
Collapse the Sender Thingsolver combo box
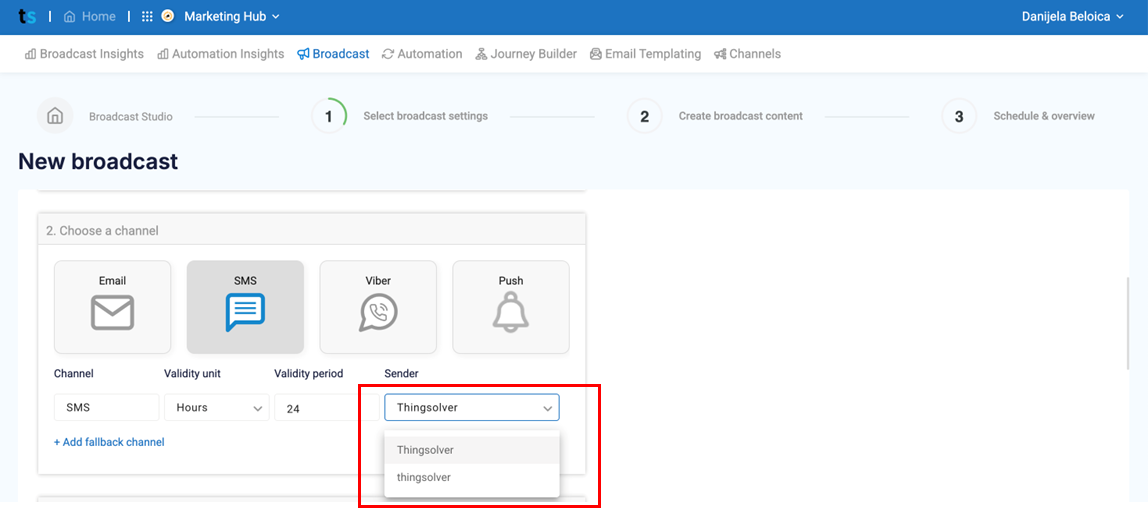(472, 408)
